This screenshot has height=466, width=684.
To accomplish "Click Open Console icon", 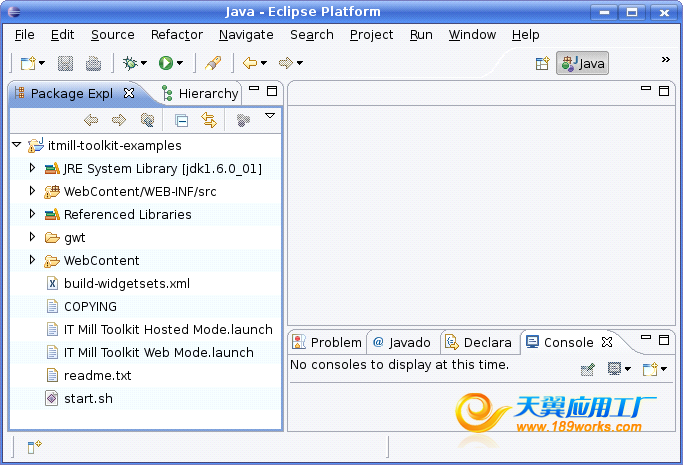I will (650, 369).
